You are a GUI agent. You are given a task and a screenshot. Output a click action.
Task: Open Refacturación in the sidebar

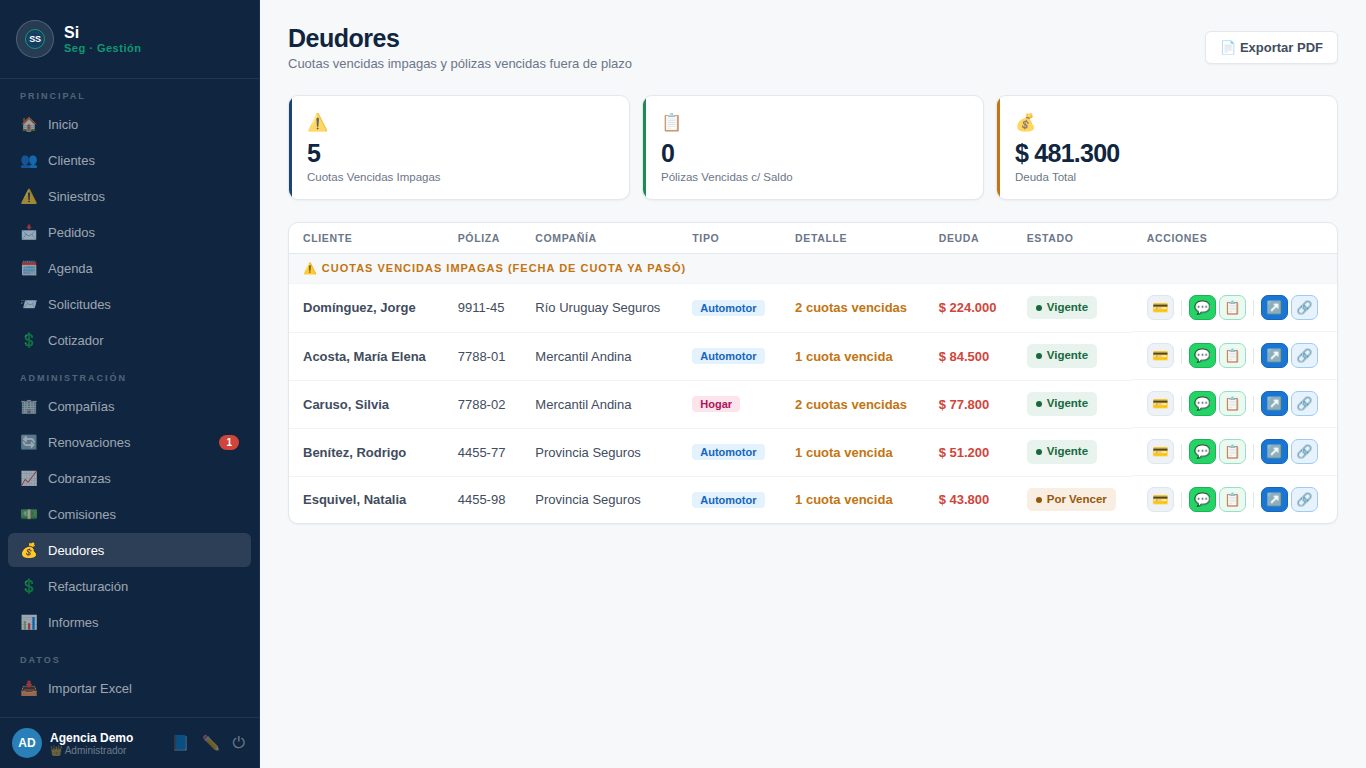(x=129, y=587)
